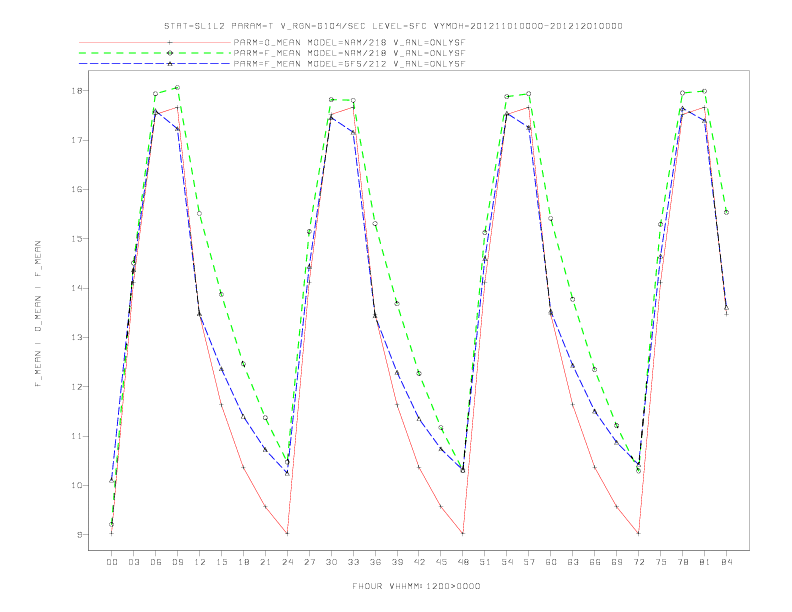Click x-axis tick label 30
Viewport: 792px width, 612px height.
pyautogui.click(x=331, y=562)
